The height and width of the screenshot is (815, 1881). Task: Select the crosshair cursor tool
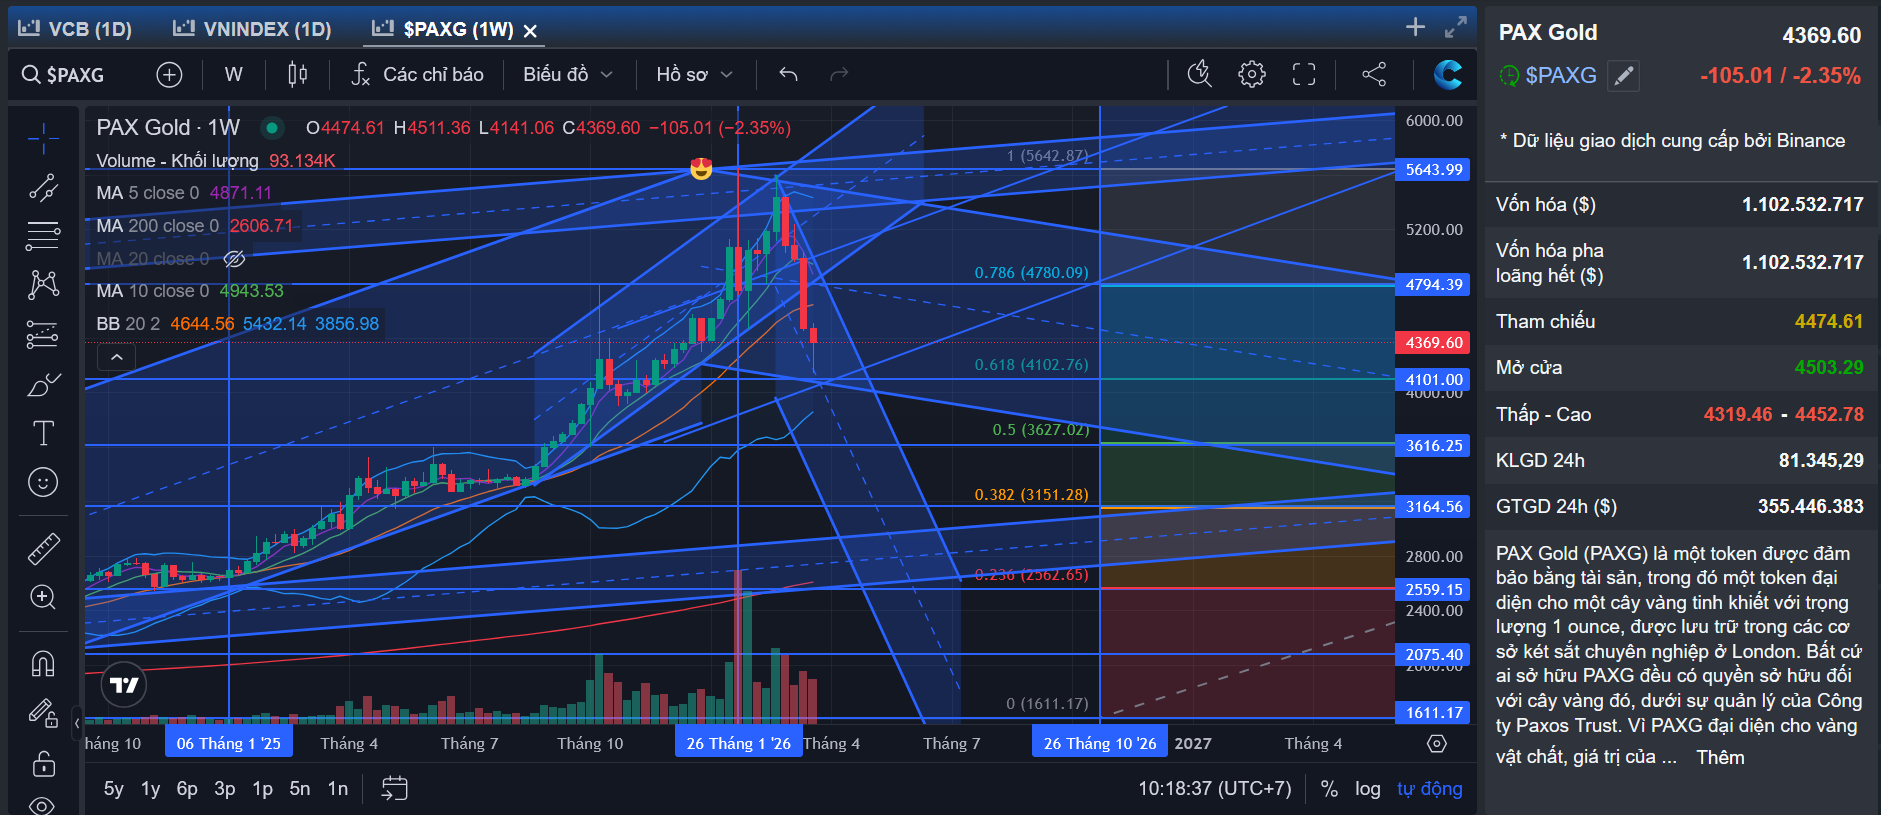click(x=43, y=138)
